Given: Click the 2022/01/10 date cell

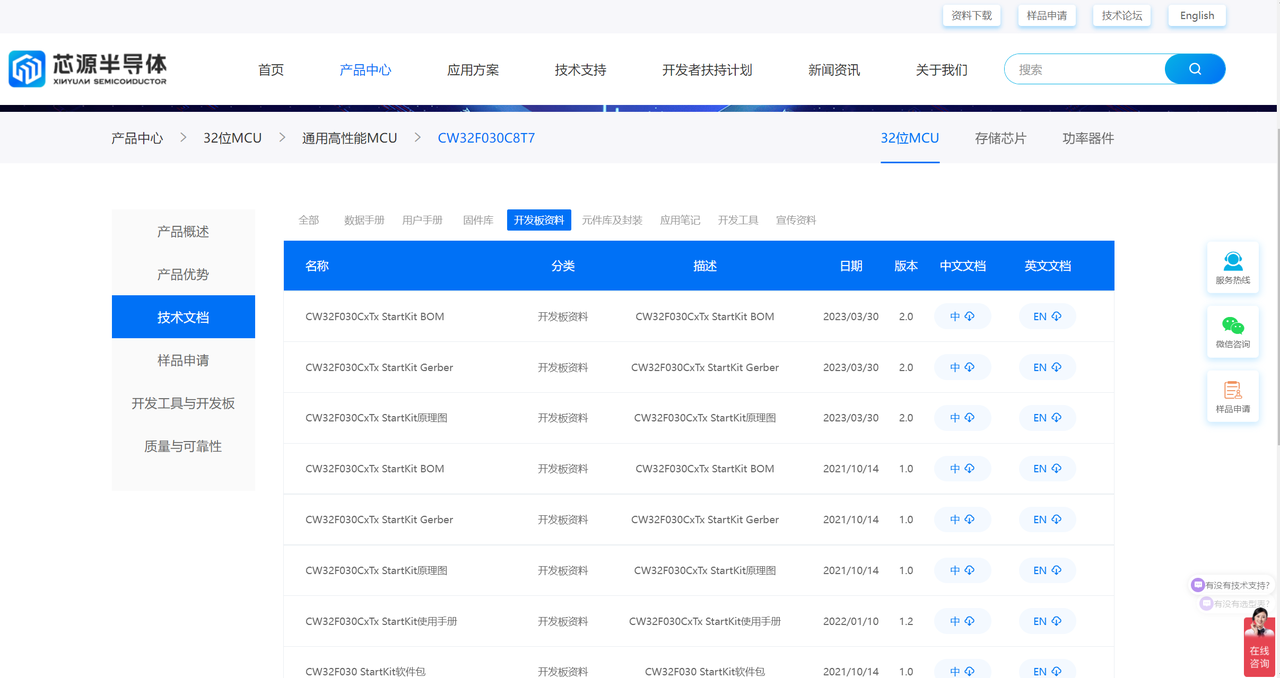Looking at the screenshot, I should [851, 621].
